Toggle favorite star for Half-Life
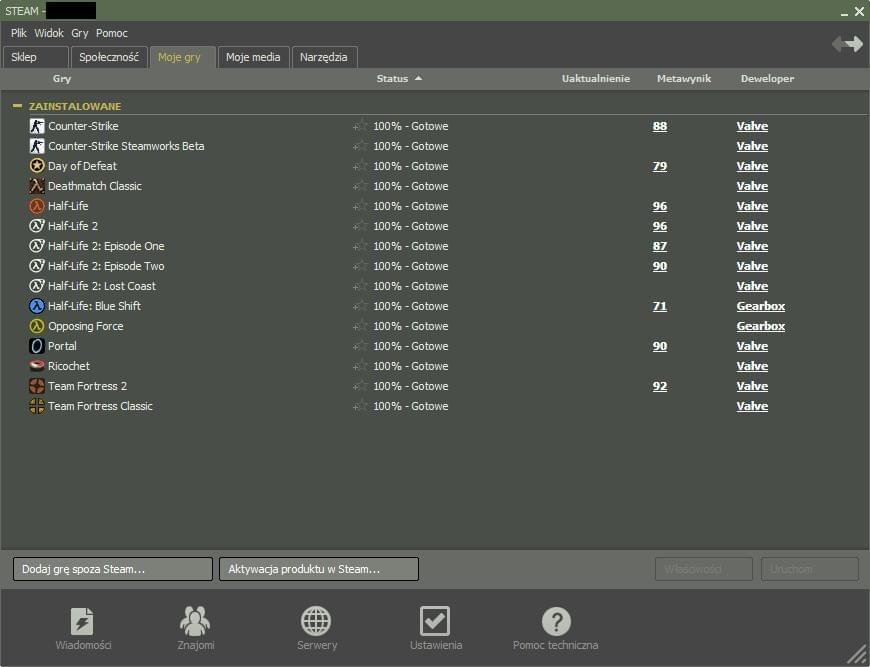 360,206
